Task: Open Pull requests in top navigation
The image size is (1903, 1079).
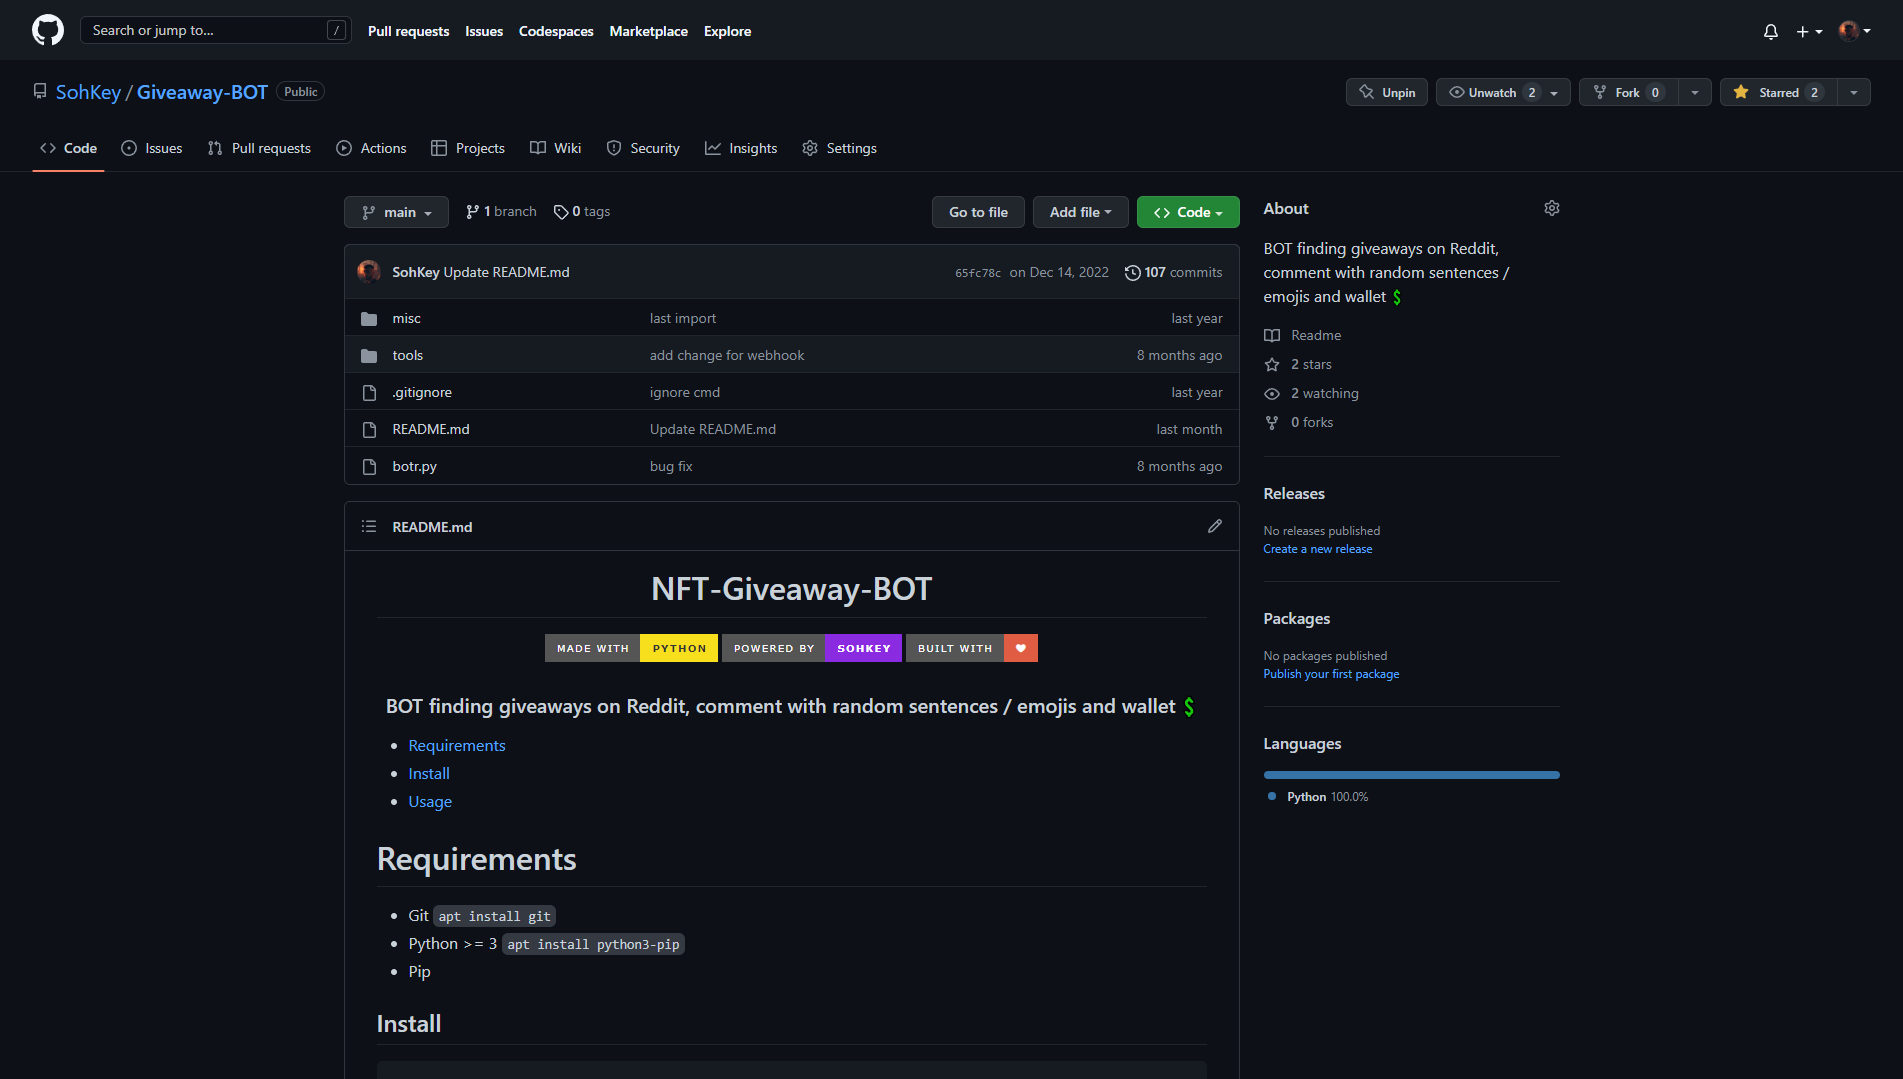Action: (408, 31)
